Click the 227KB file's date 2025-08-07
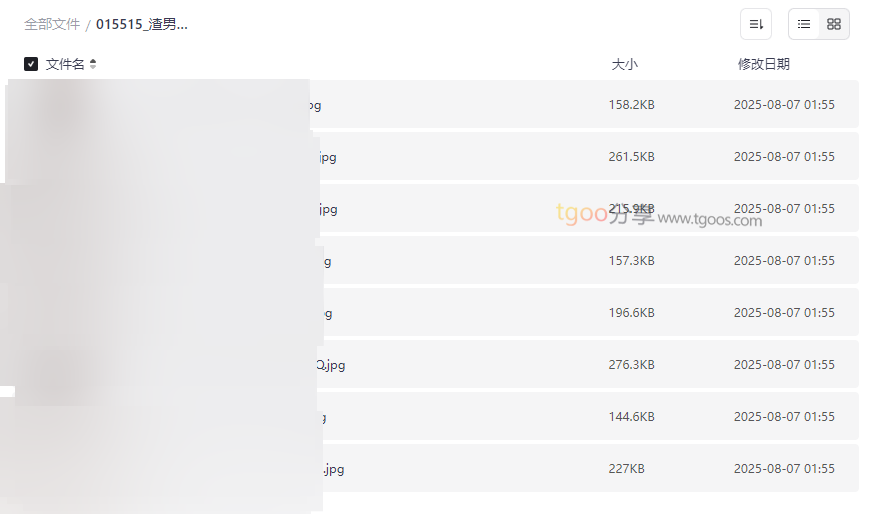This screenshot has width=874, height=514. coord(784,468)
